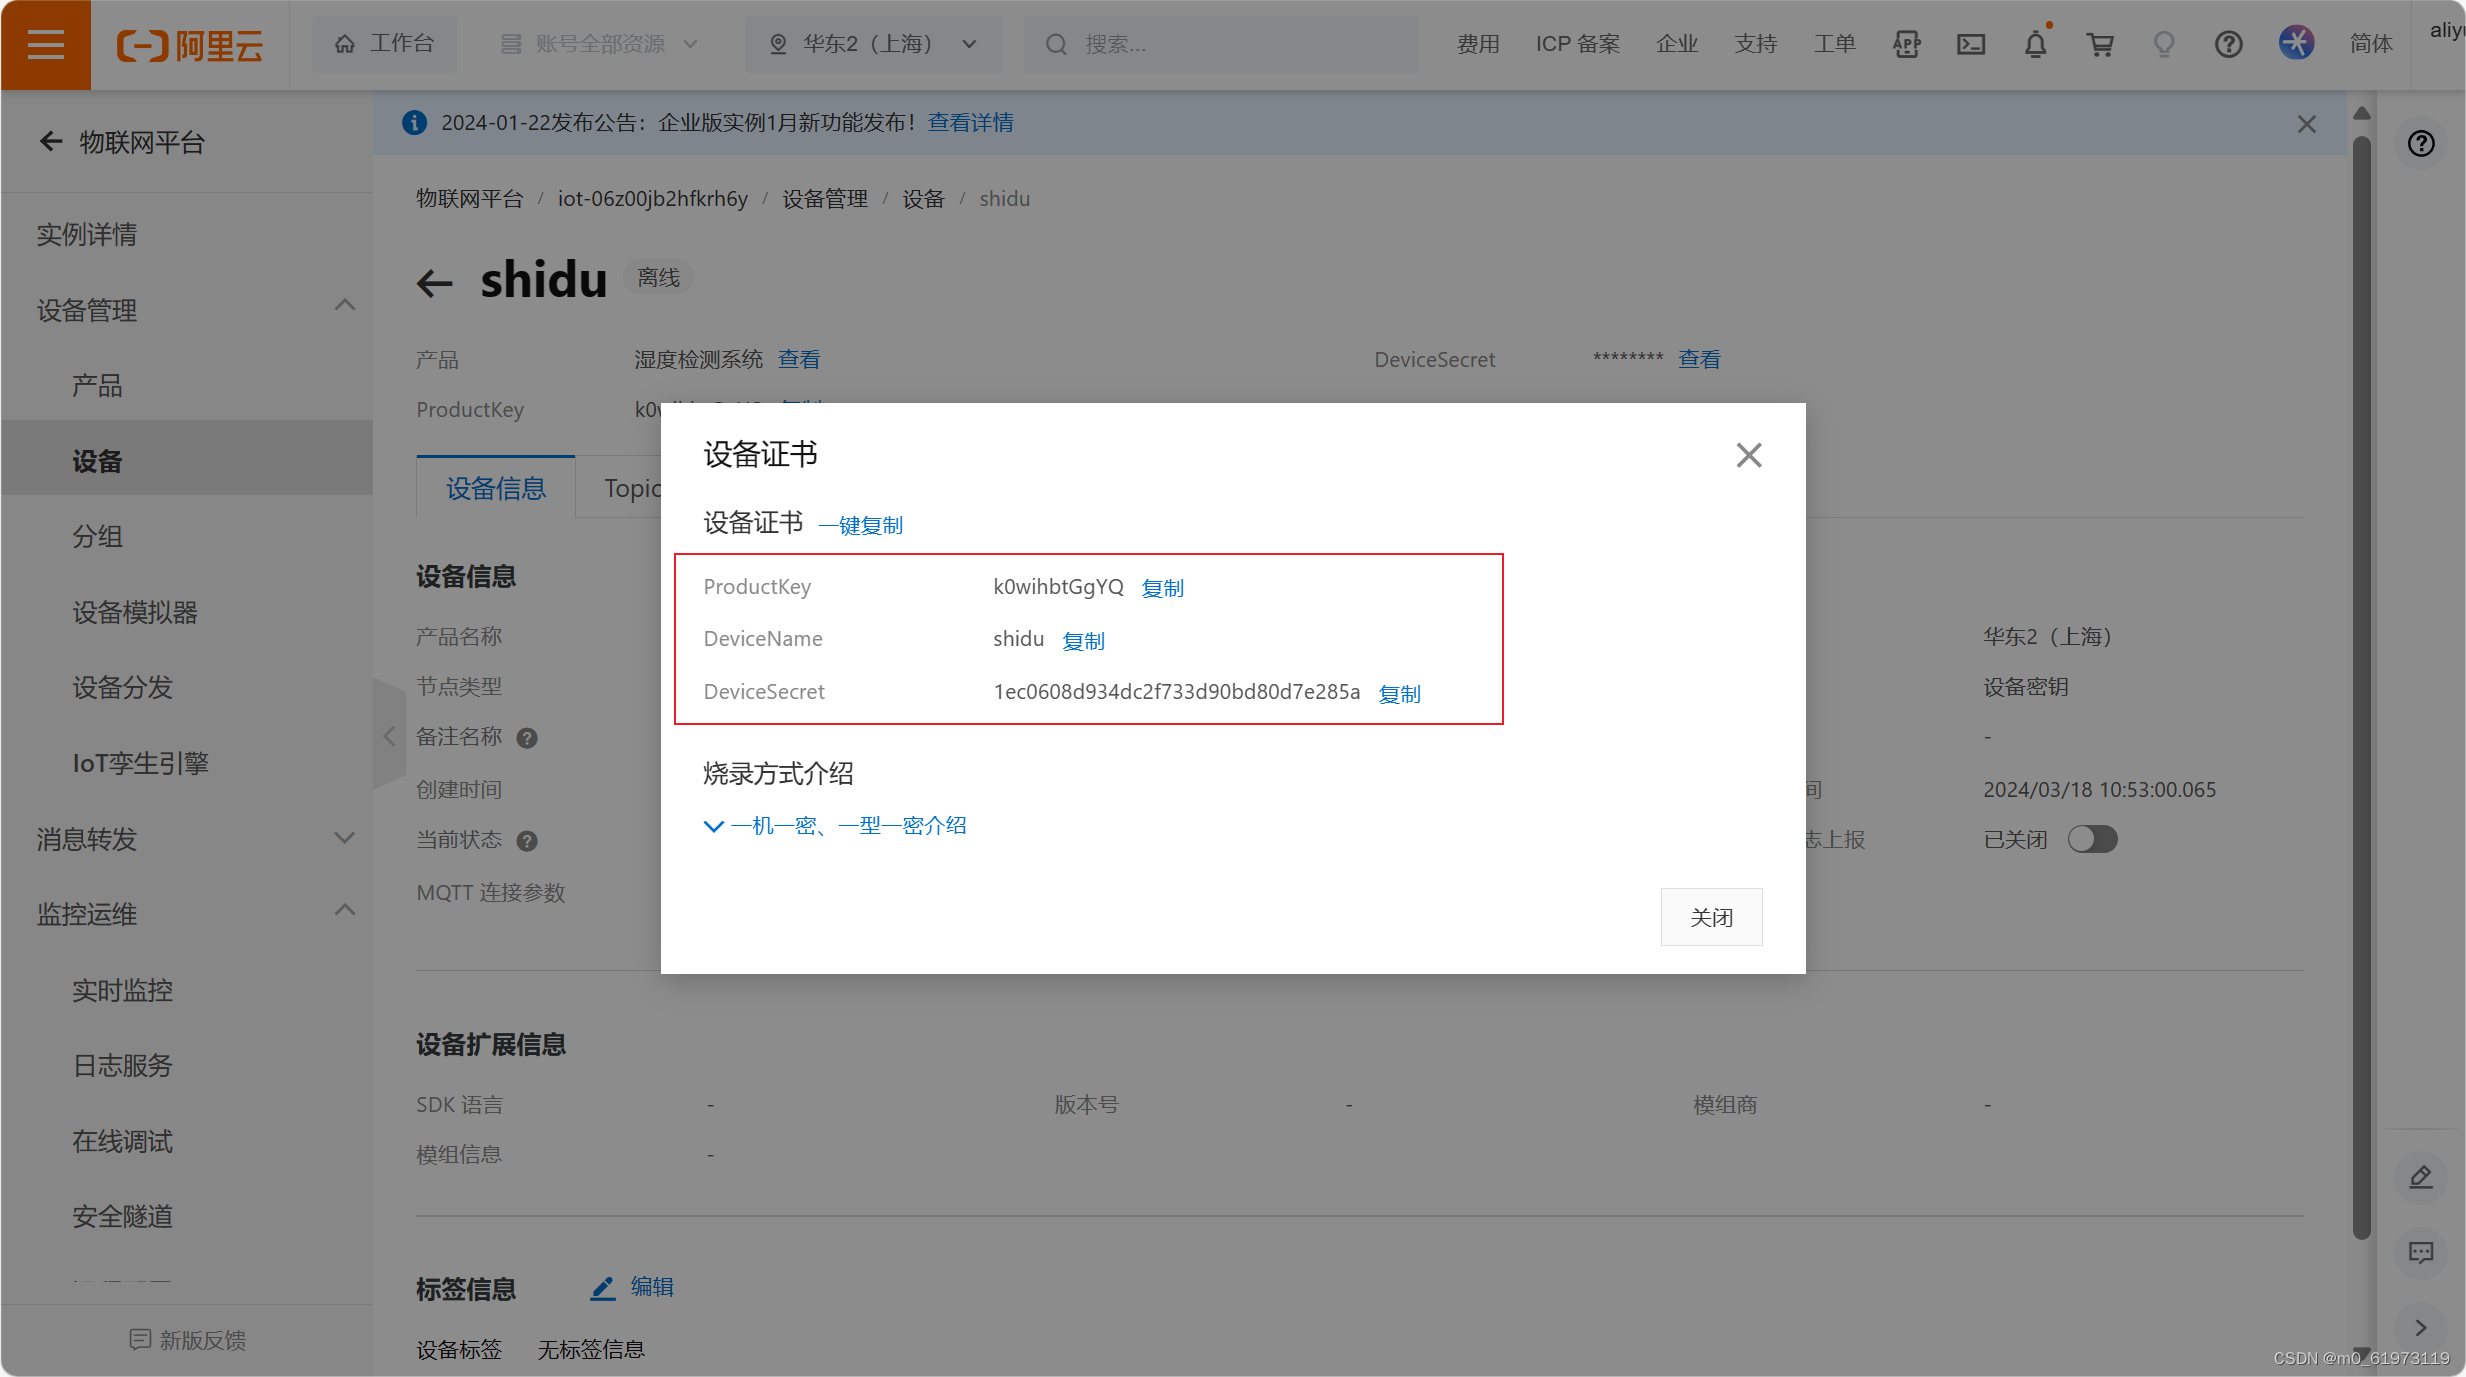Open the 支持 menu
The height and width of the screenshot is (1377, 2466).
coord(1756,44)
